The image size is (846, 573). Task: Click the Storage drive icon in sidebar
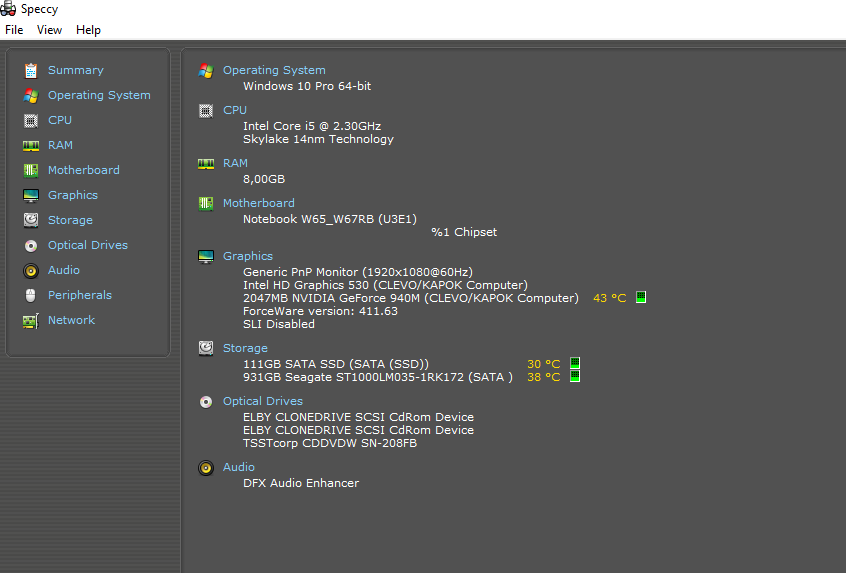click(x=31, y=220)
